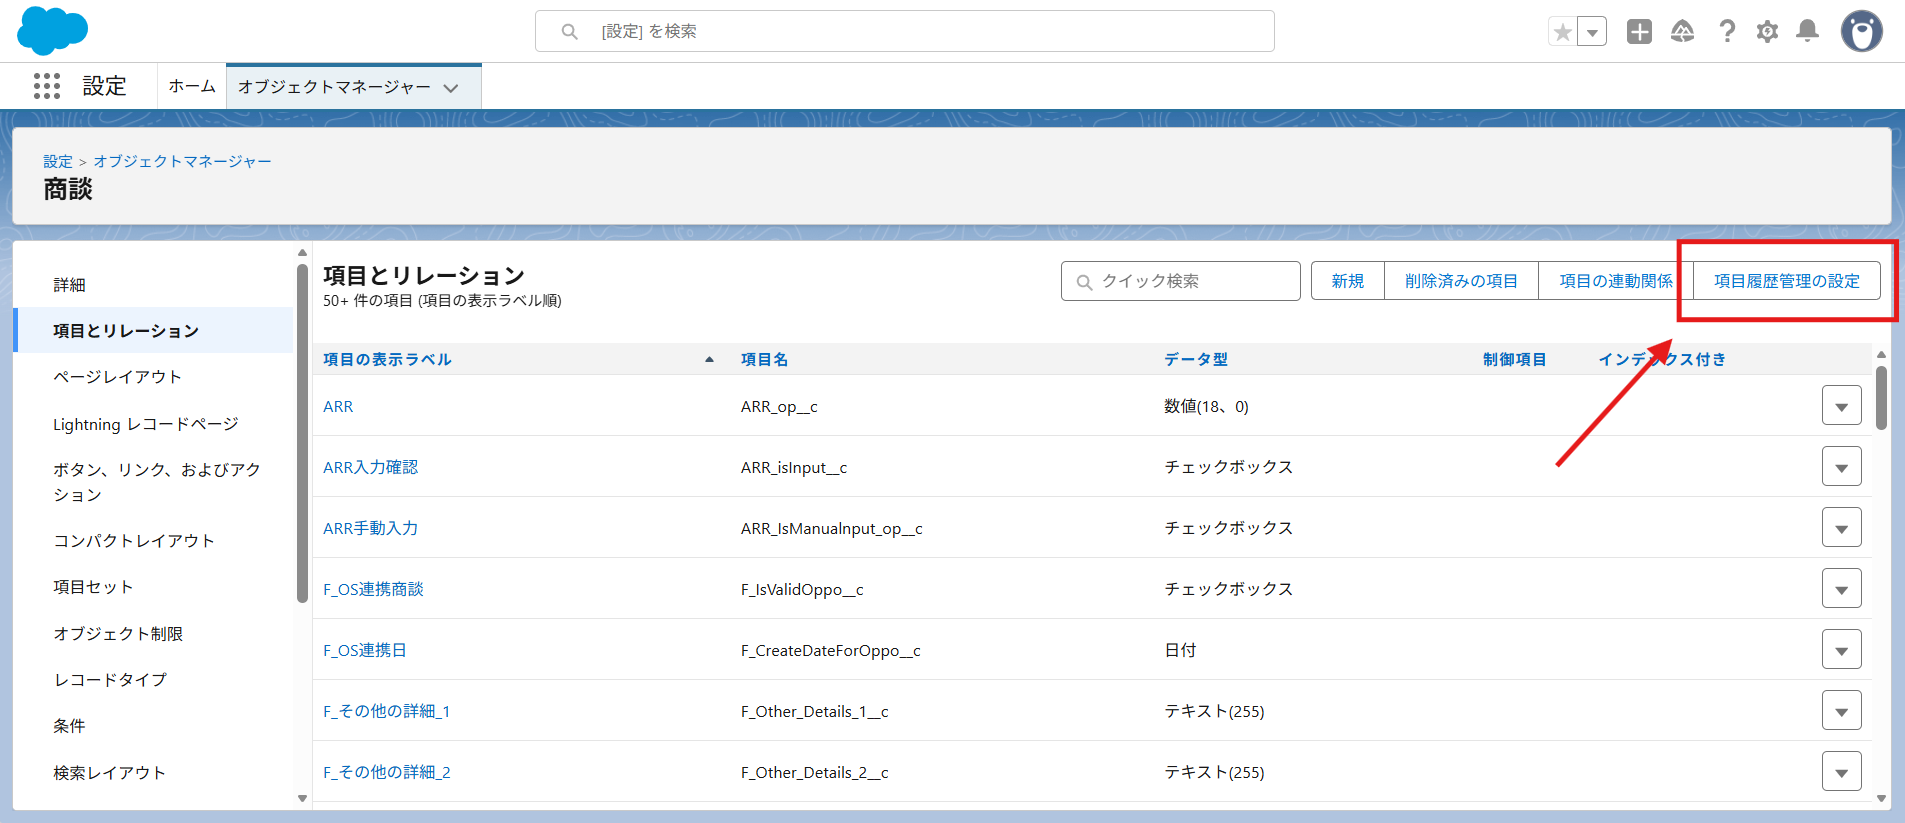Viewport: 1905px width, 823px height.
Task: Click the F_CreateDateForOppo__c field name cell
Action: point(831,651)
